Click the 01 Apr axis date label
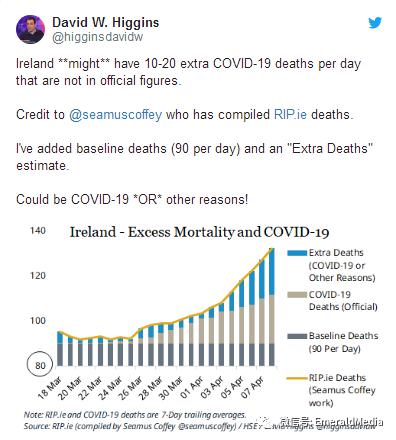Viewport: 396px width, 440px height. [x=191, y=387]
